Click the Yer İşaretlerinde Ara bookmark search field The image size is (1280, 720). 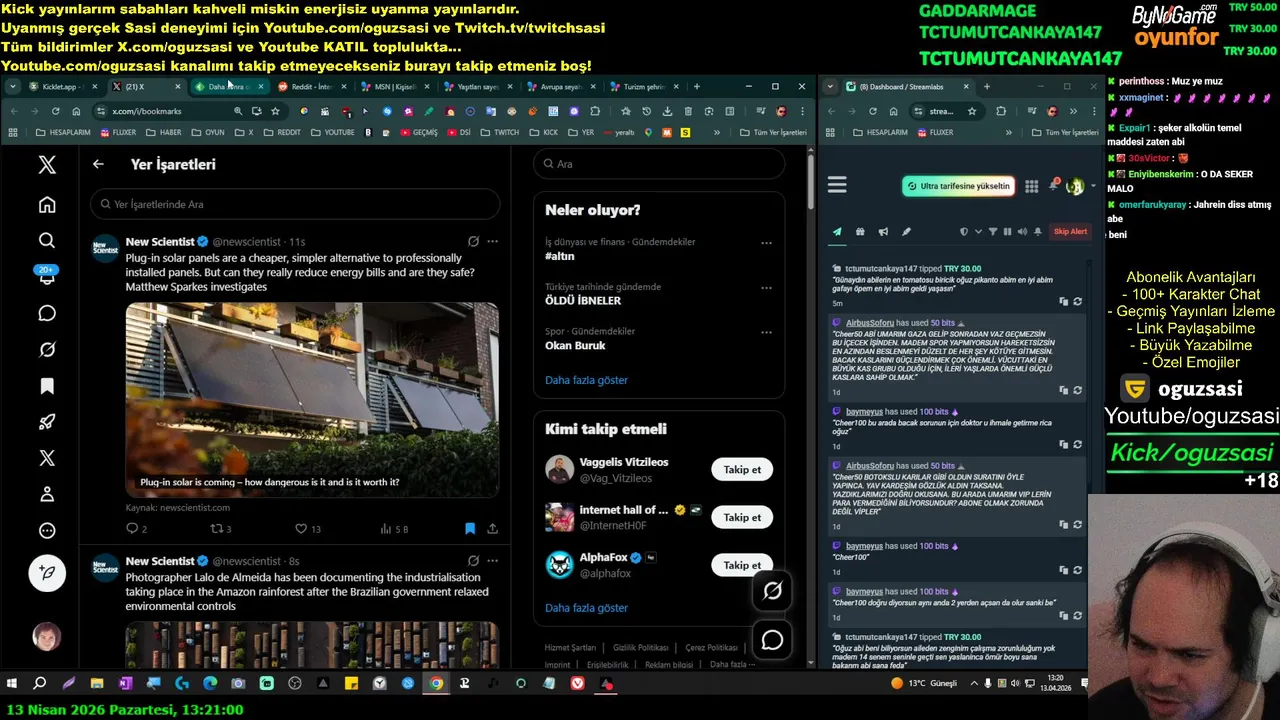pos(295,204)
